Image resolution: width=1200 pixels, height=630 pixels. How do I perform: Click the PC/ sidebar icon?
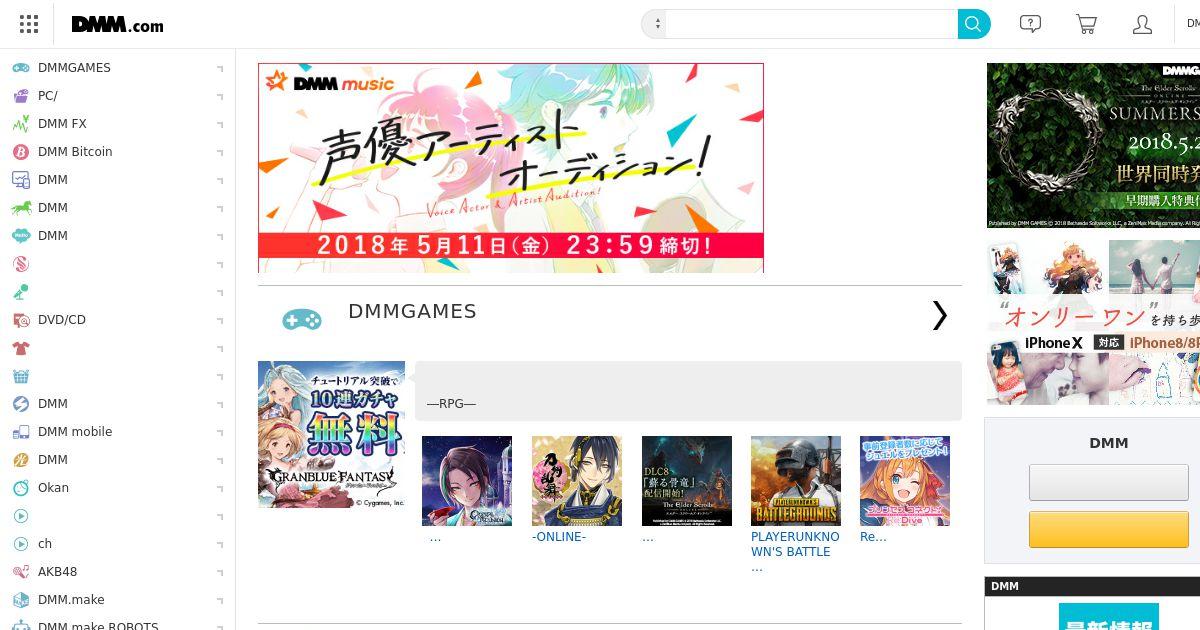pos(21,96)
